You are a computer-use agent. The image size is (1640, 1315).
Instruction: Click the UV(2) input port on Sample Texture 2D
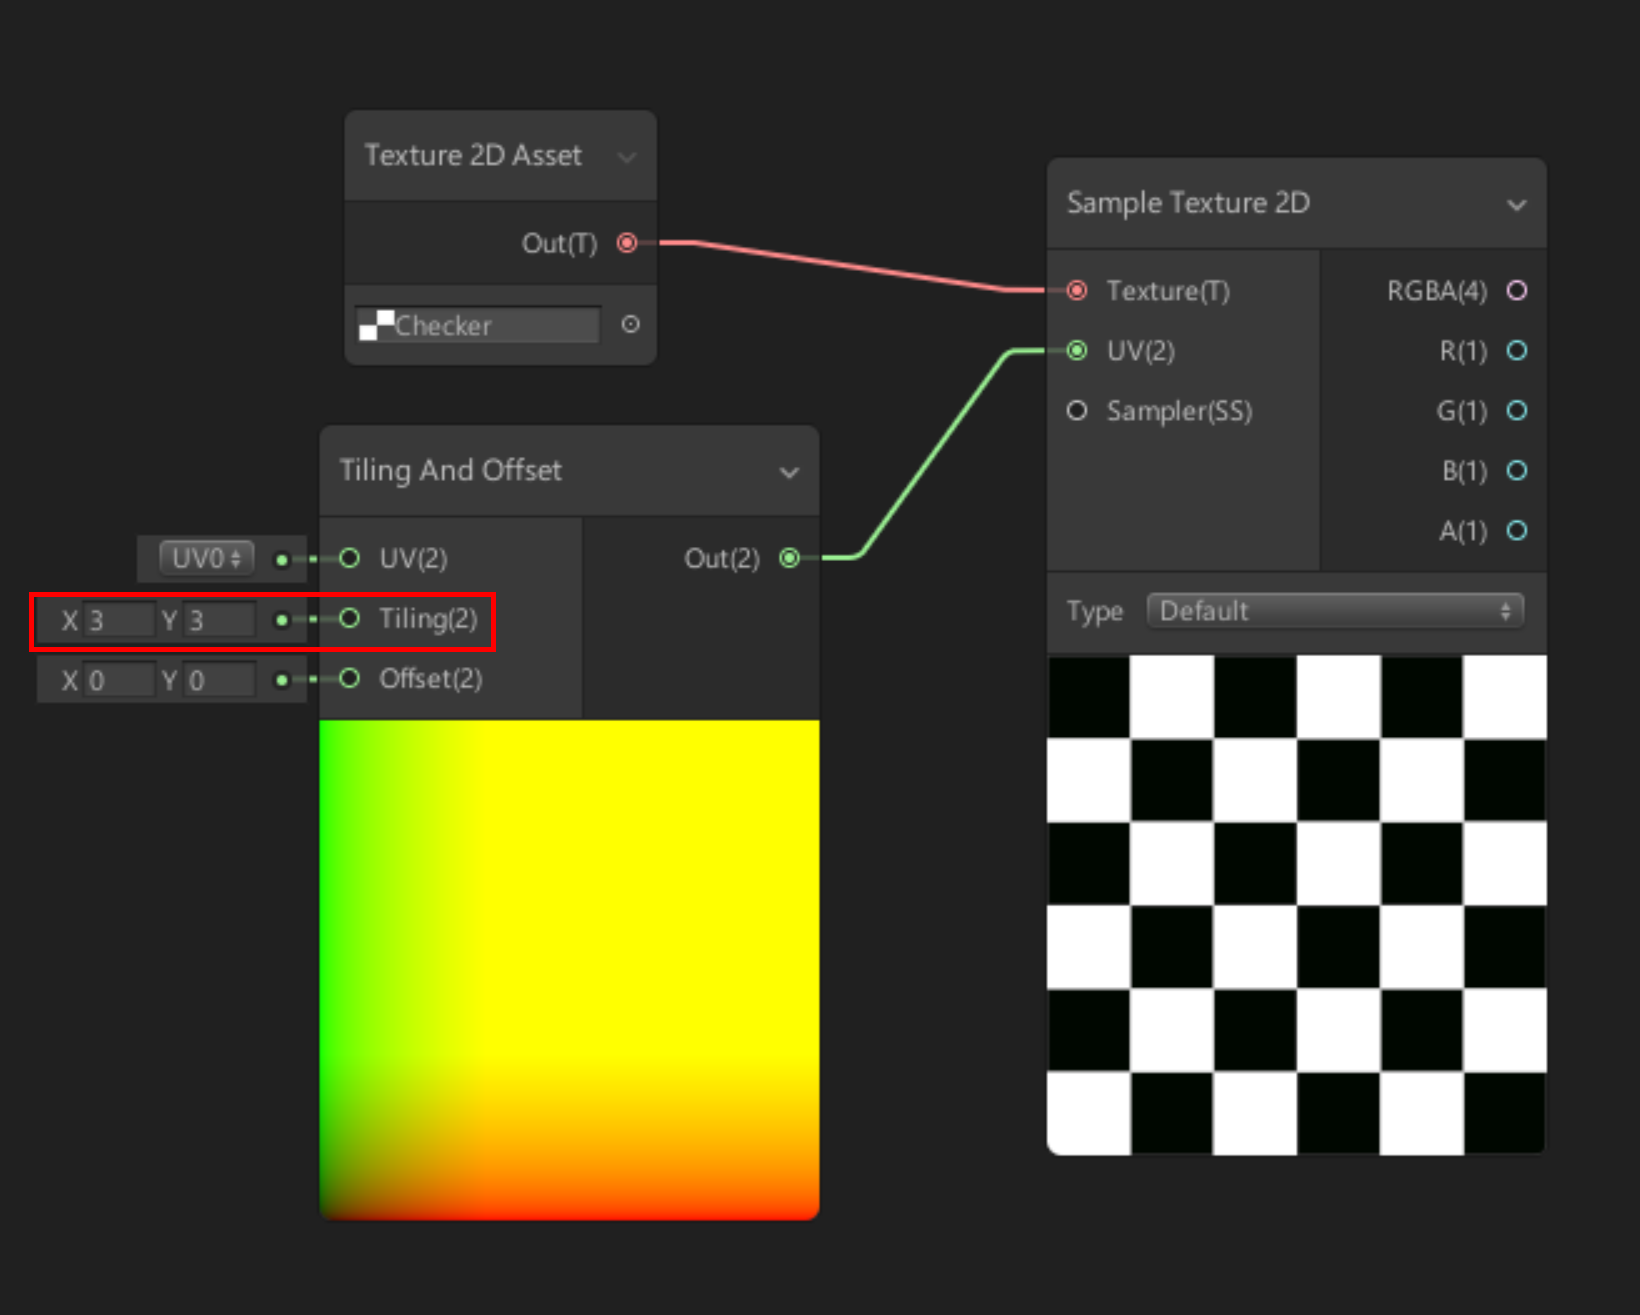[1077, 351]
